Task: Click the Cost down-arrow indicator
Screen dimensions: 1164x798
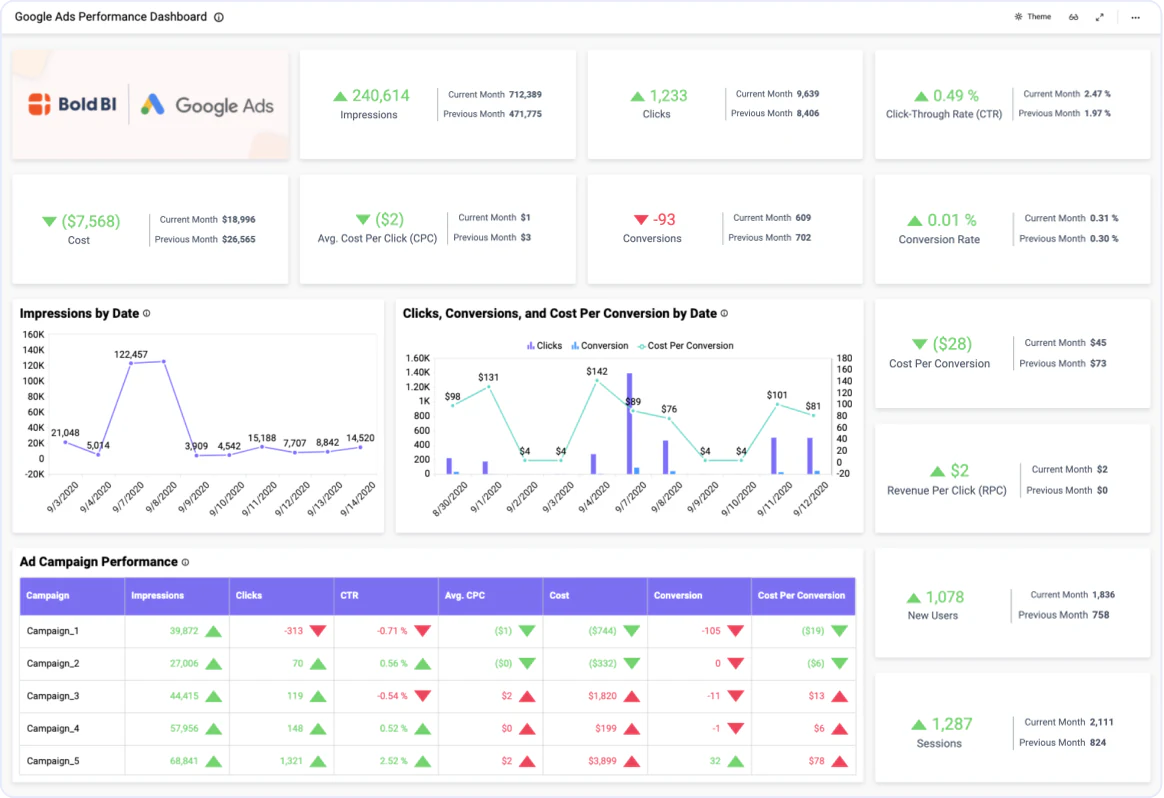Action: click(x=50, y=221)
